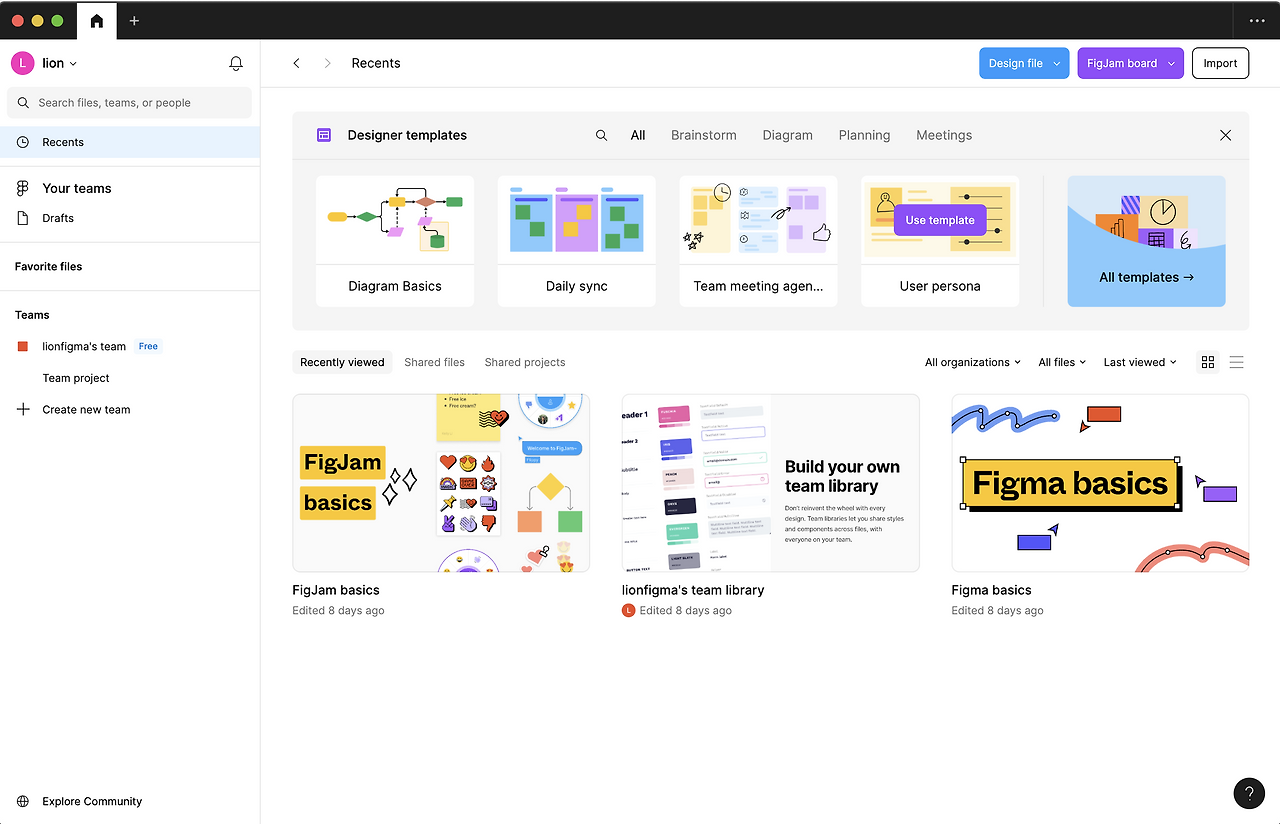The width and height of the screenshot is (1280, 824).
Task: Click Use template on User persona
Action: click(x=940, y=220)
